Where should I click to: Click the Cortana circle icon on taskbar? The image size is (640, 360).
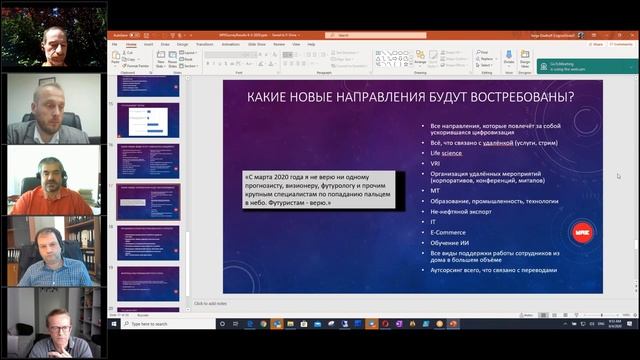(x=222, y=324)
